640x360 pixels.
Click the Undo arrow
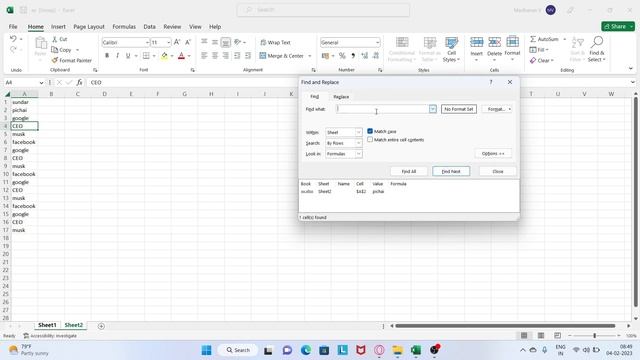[13, 39]
